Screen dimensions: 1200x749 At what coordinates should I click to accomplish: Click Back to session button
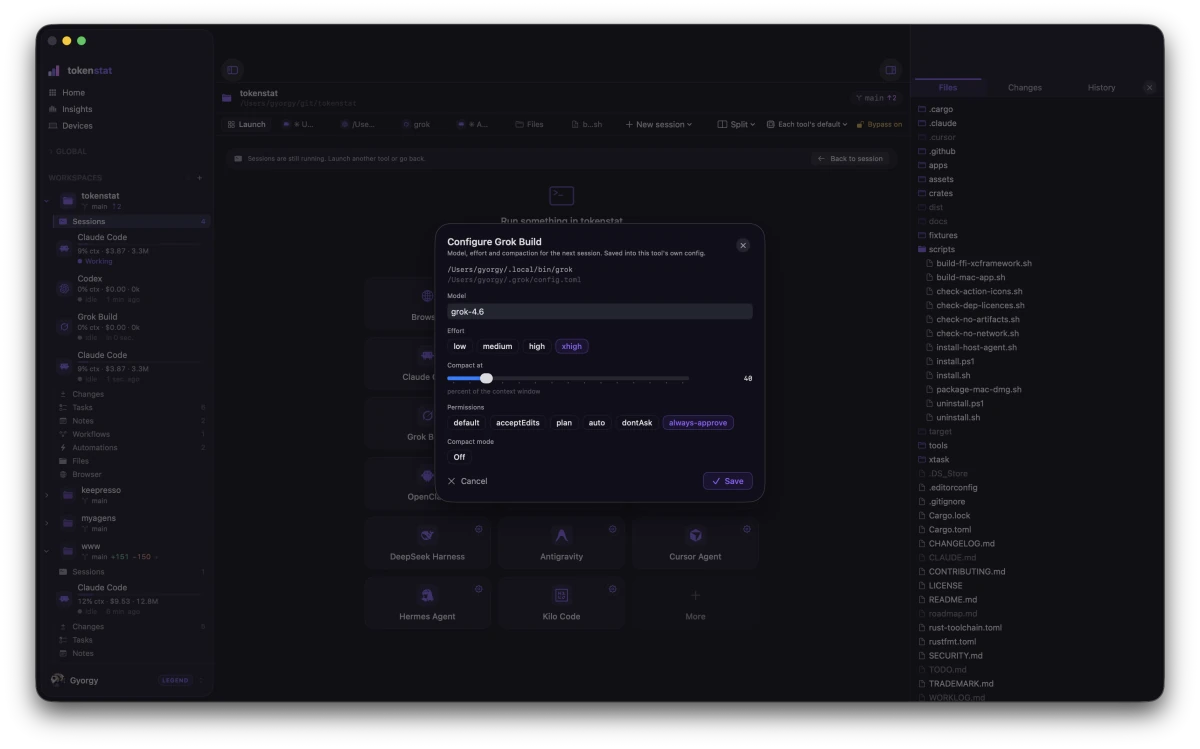[x=850, y=159]
